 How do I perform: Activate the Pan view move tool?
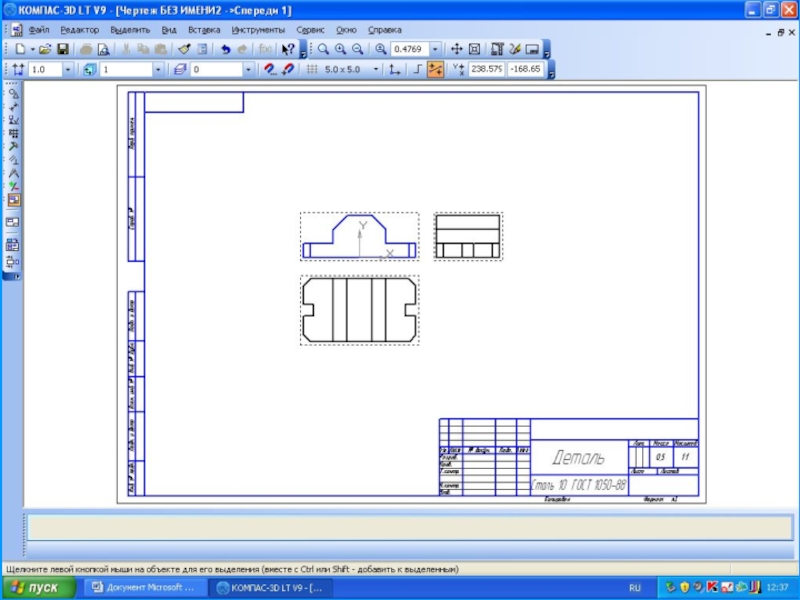(x=456, y=49)
